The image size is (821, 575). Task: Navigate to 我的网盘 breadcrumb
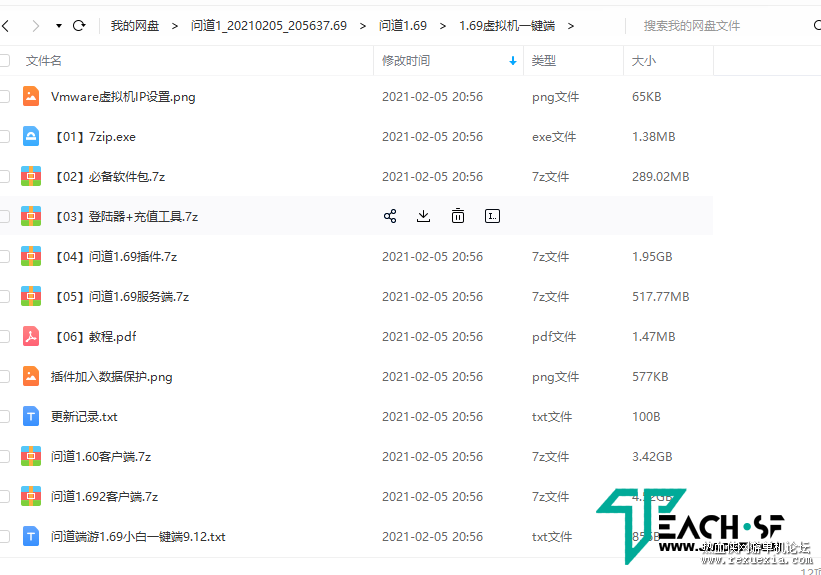click(135, 26)
